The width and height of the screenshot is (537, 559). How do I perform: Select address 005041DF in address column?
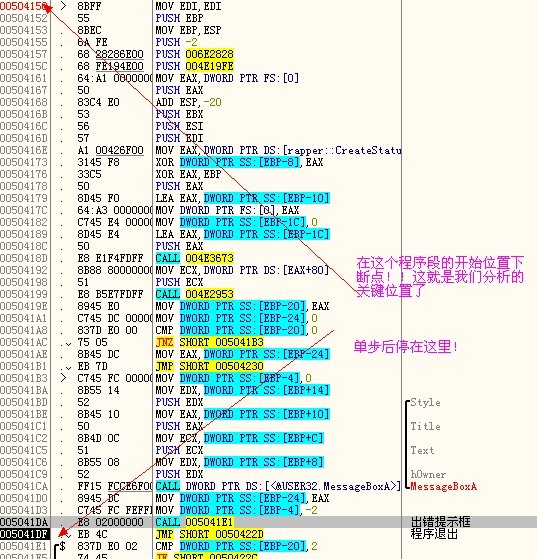point(24,534)
